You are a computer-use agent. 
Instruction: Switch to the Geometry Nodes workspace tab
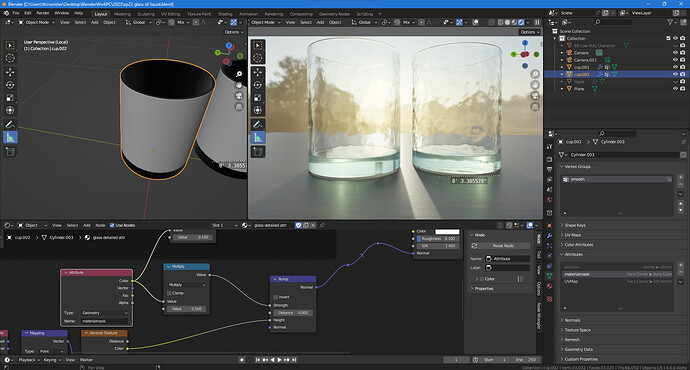click(x=334, y=14)
